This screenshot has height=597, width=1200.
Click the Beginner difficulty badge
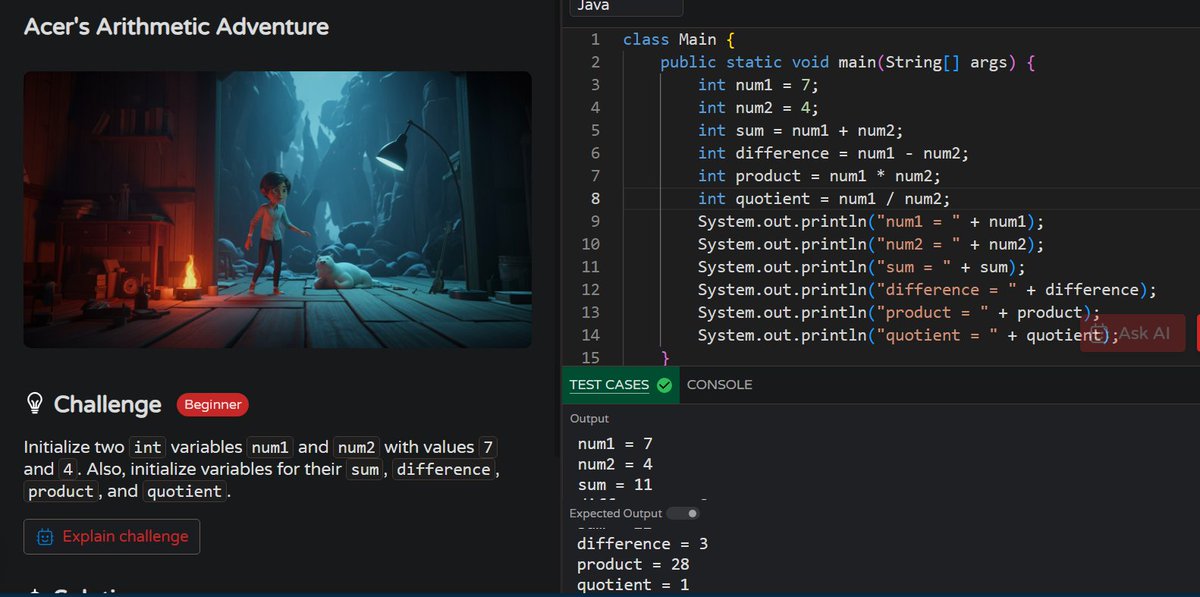tap(212, 405)
